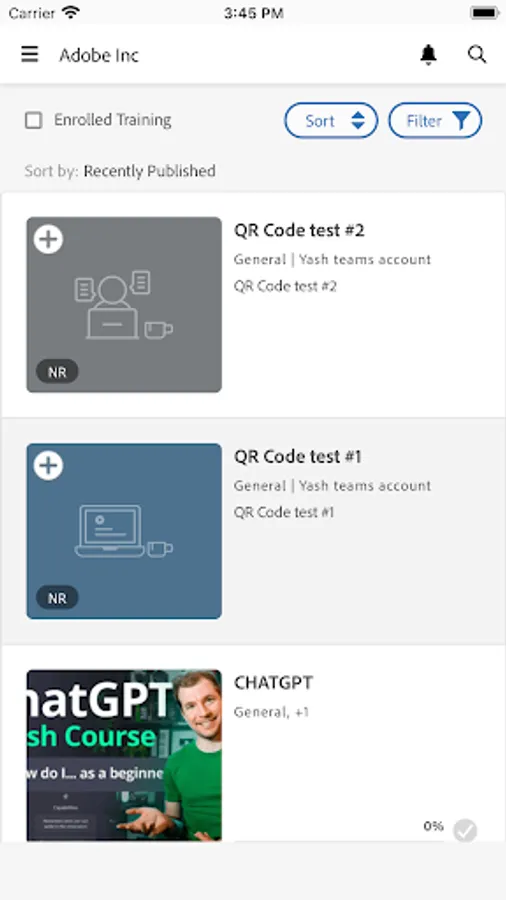This screenshot has height=900, width=506.
Task: Select the blue QR Code test #1 thumbnail
Action: (x=124, y=531)
